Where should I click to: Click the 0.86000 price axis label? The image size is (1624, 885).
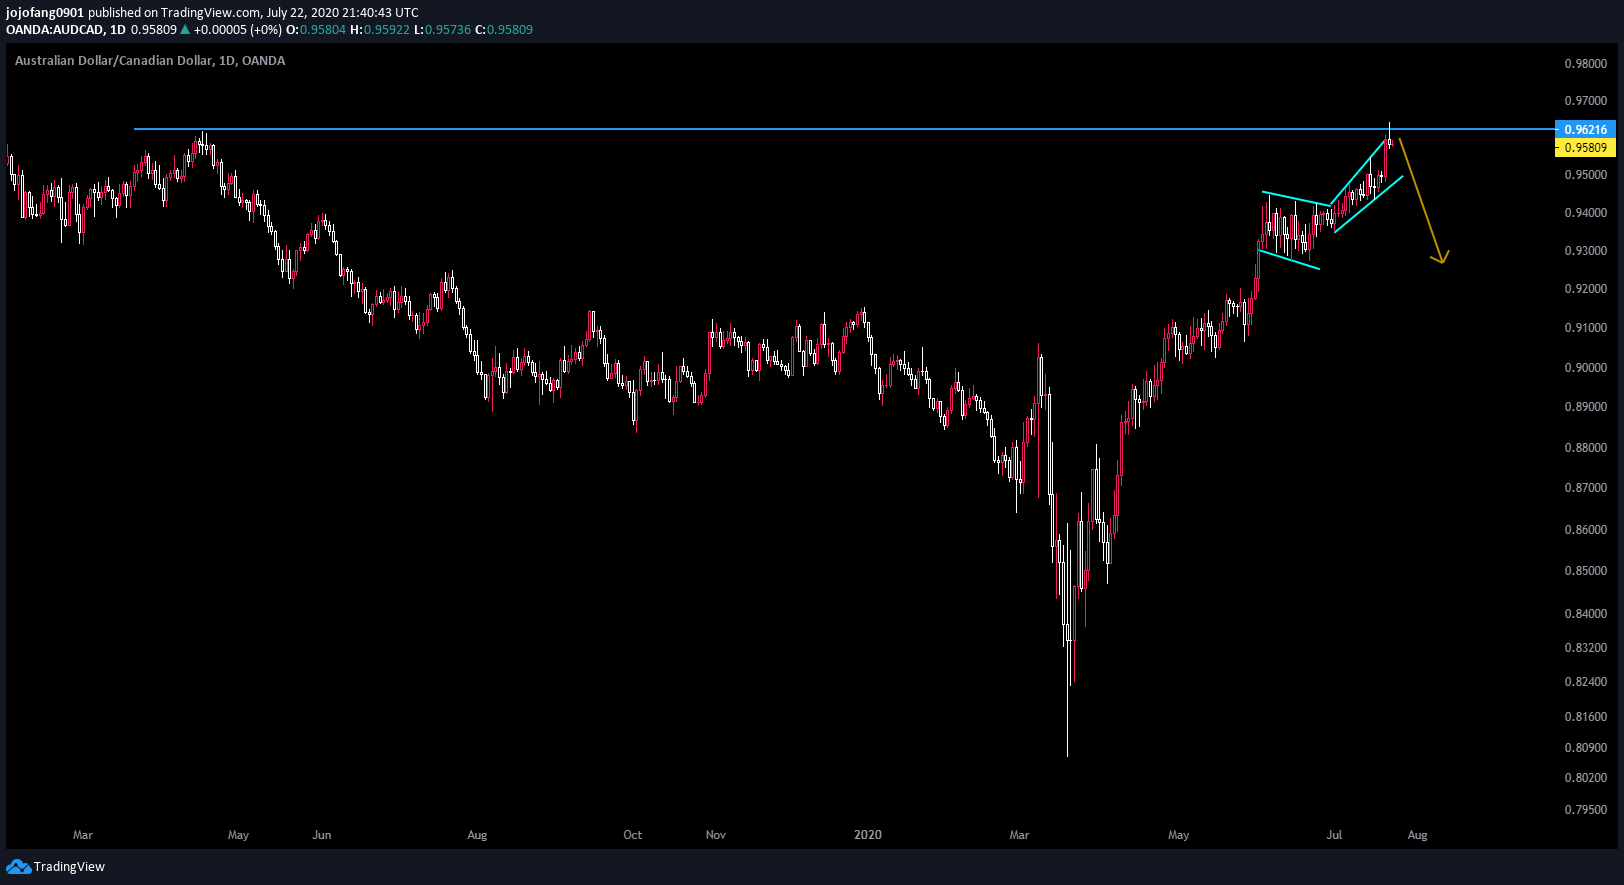[1586, 530]
